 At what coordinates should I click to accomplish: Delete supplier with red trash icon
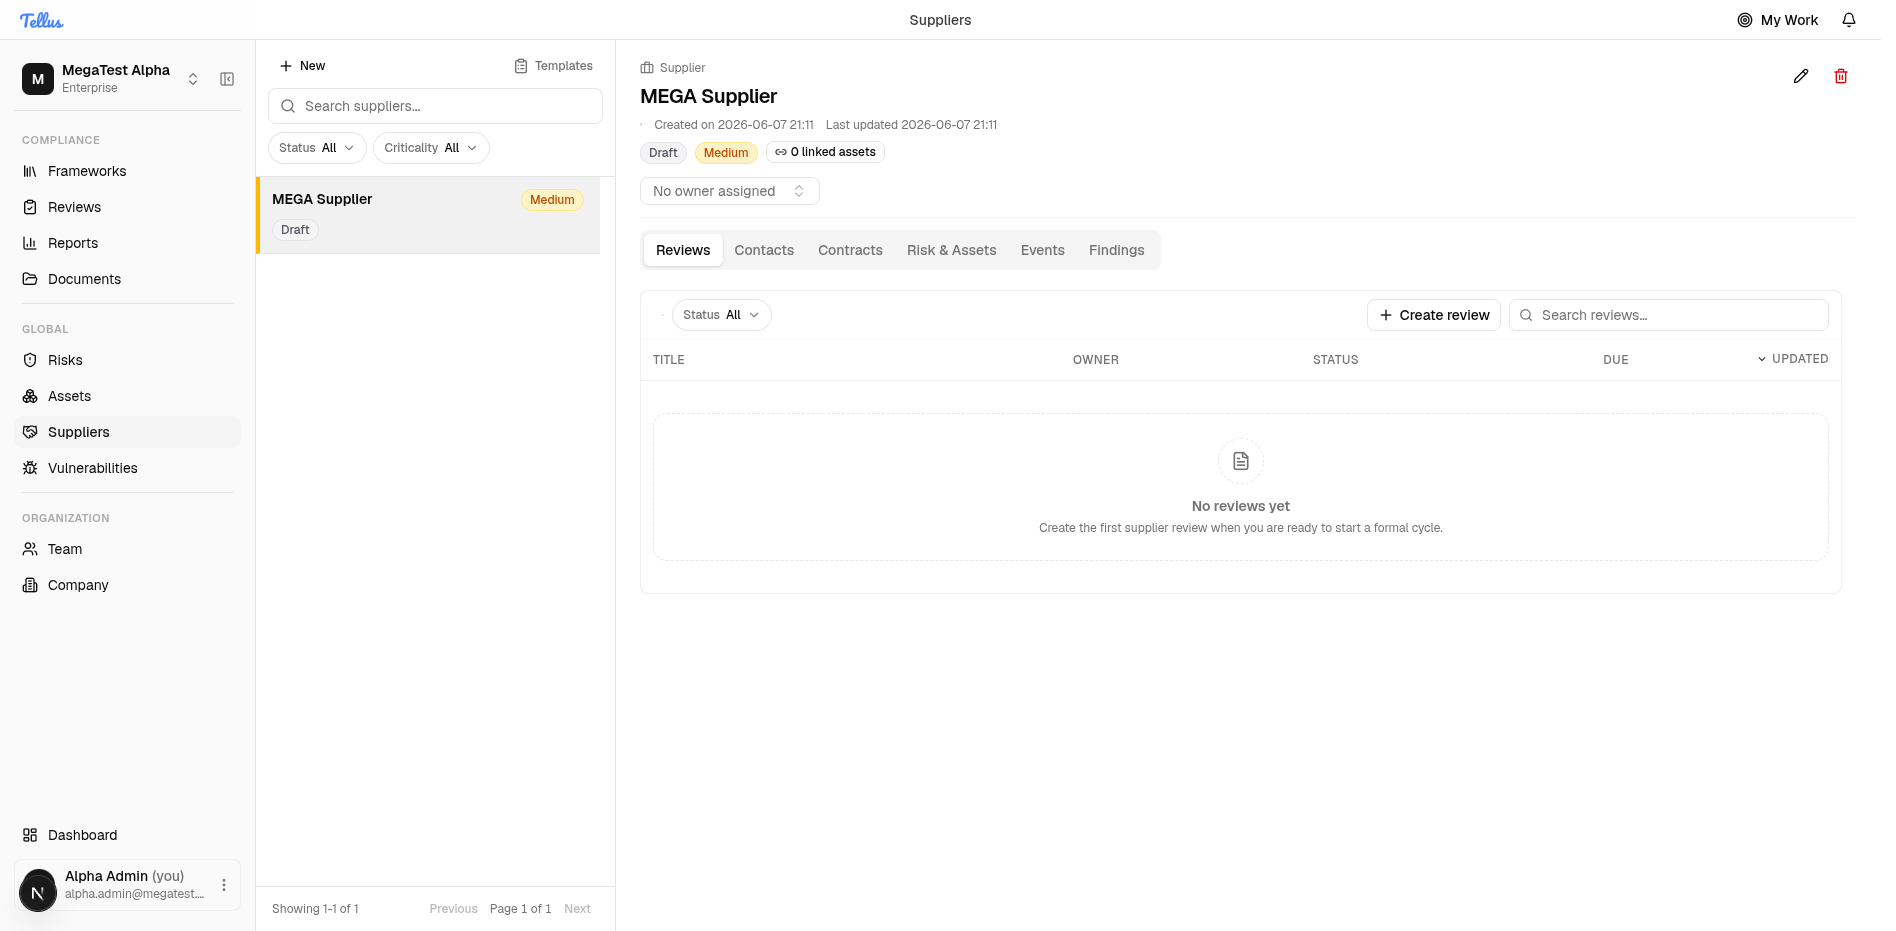pos(1841,76)
